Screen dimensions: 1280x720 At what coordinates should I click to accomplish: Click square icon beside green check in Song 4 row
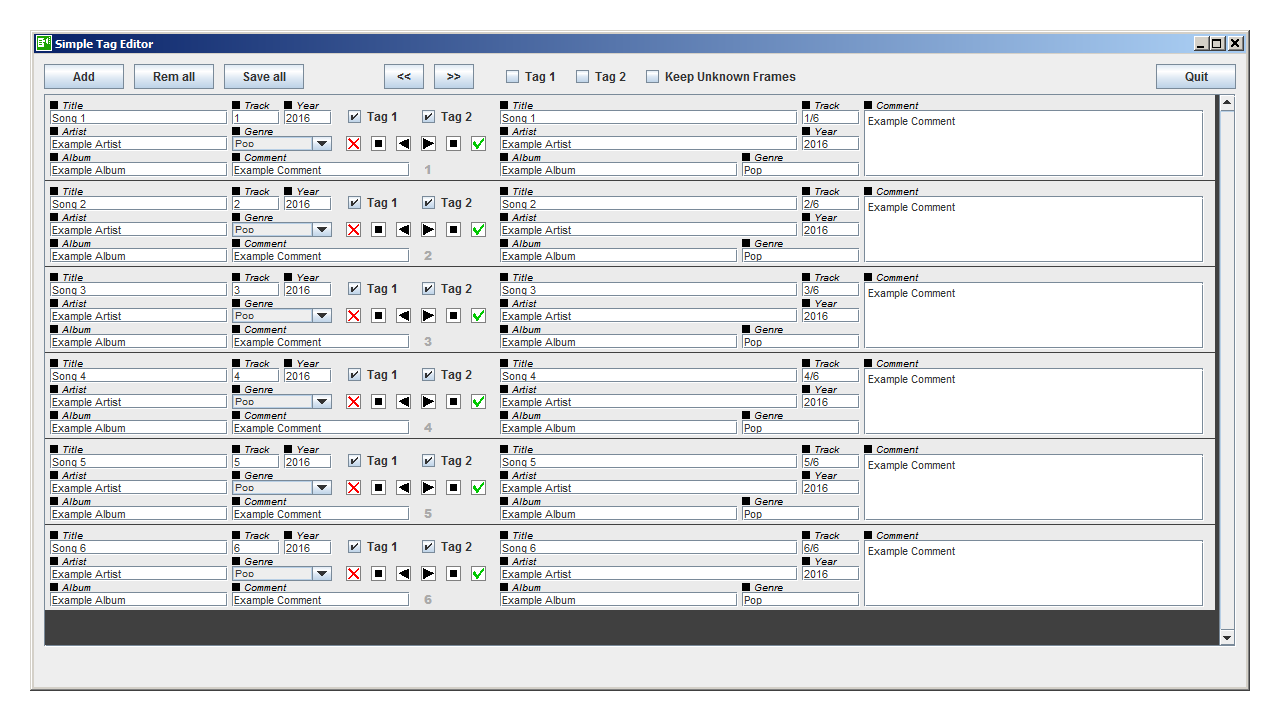click(453, 402)
